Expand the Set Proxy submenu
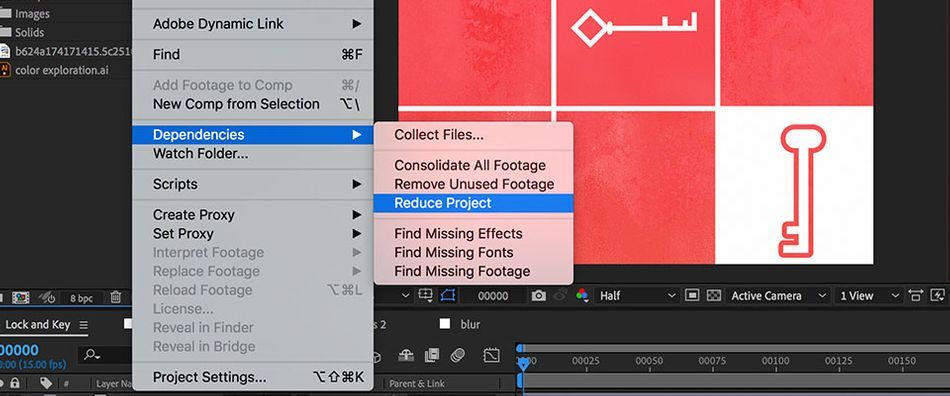Image resolution: width=950 pixels, height=396 pixels. [x=253, y=234]
